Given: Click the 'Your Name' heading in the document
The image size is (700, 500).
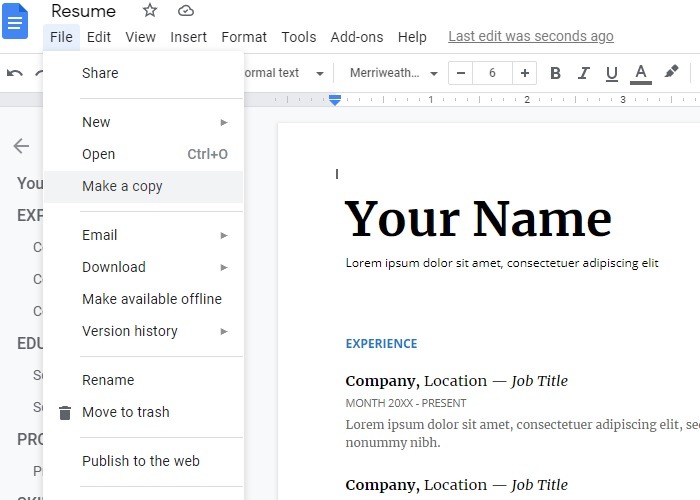Looking at the screenshot, I should [478, 219].
